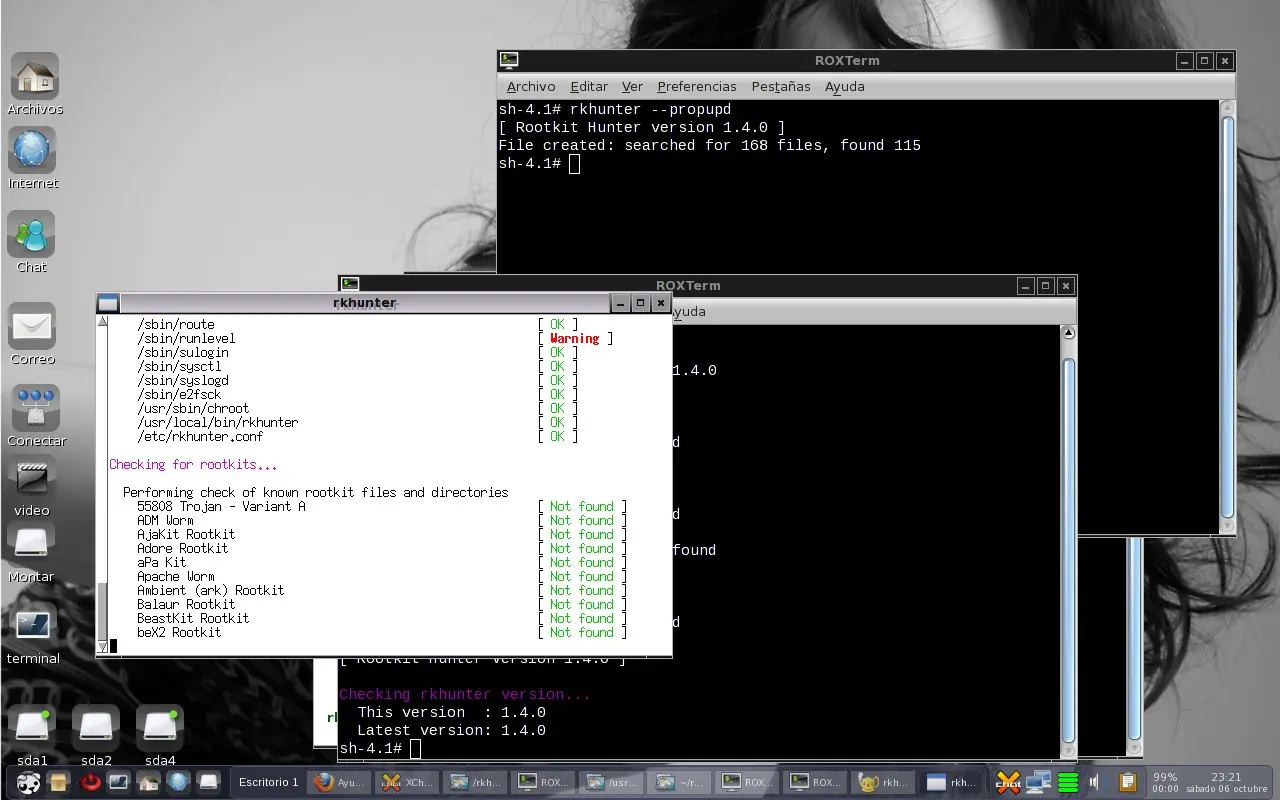Click 'rkhunter --propupd' command text
Image resolution: width=1280 pixels, height=800 pixels.
coord(651,110)
